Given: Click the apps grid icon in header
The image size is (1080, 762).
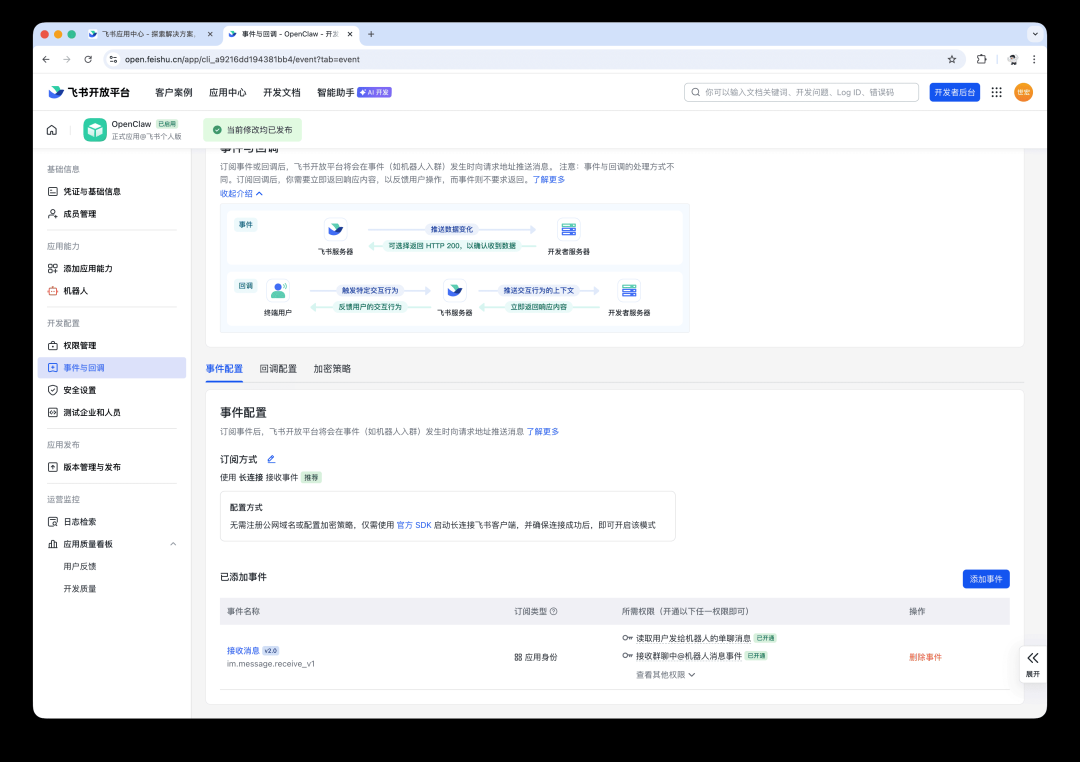Looking at the screenshot, I should coord(996,92).
